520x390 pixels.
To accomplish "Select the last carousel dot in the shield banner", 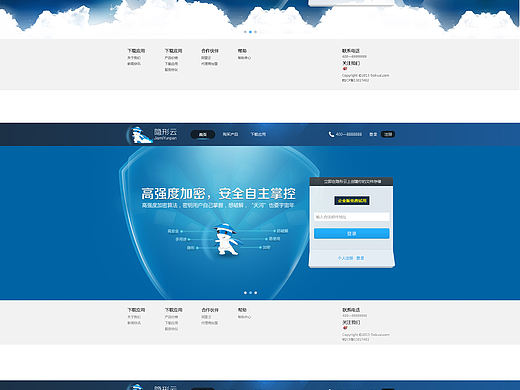I will pos(256,293).
